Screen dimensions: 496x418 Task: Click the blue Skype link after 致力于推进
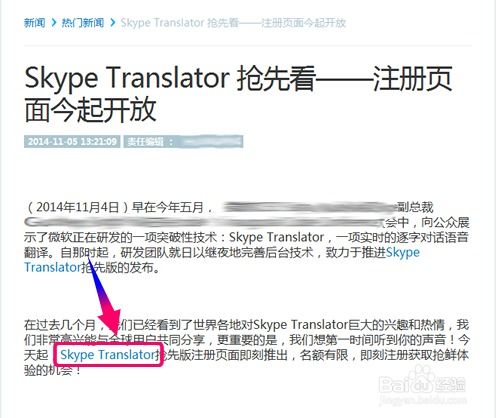pos(403,252)
